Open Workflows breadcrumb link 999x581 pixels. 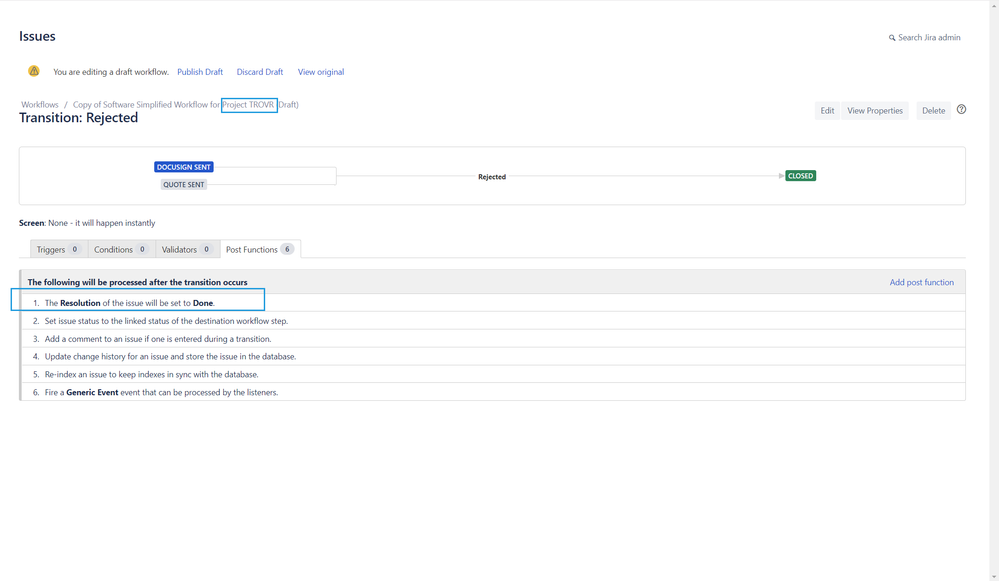40,104
